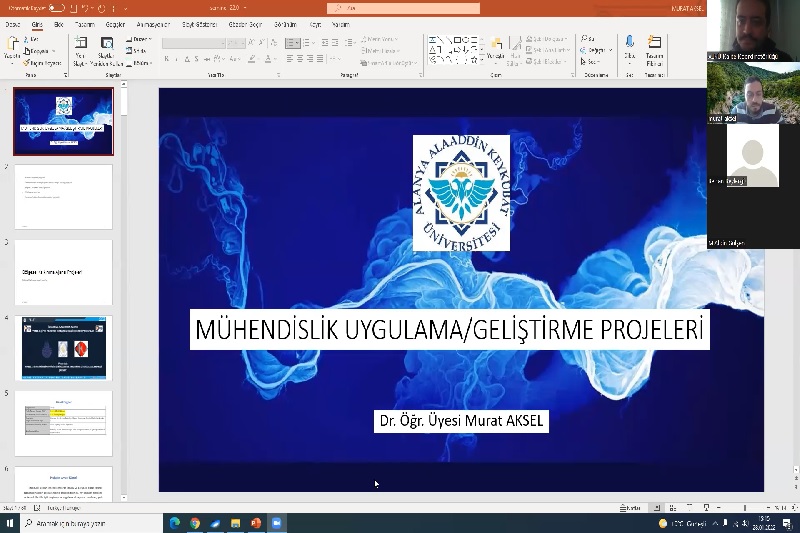This screenshot has height=533, width=800.
Task: Click the Windows search box in taskbar
Action: click(x=90, y=523)
